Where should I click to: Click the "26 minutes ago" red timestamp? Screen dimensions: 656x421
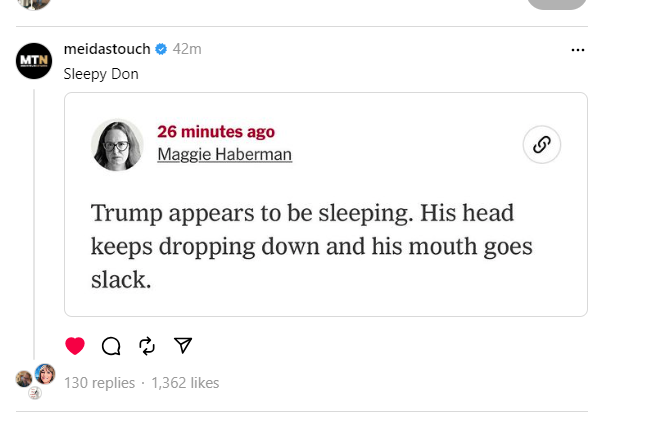215,132
